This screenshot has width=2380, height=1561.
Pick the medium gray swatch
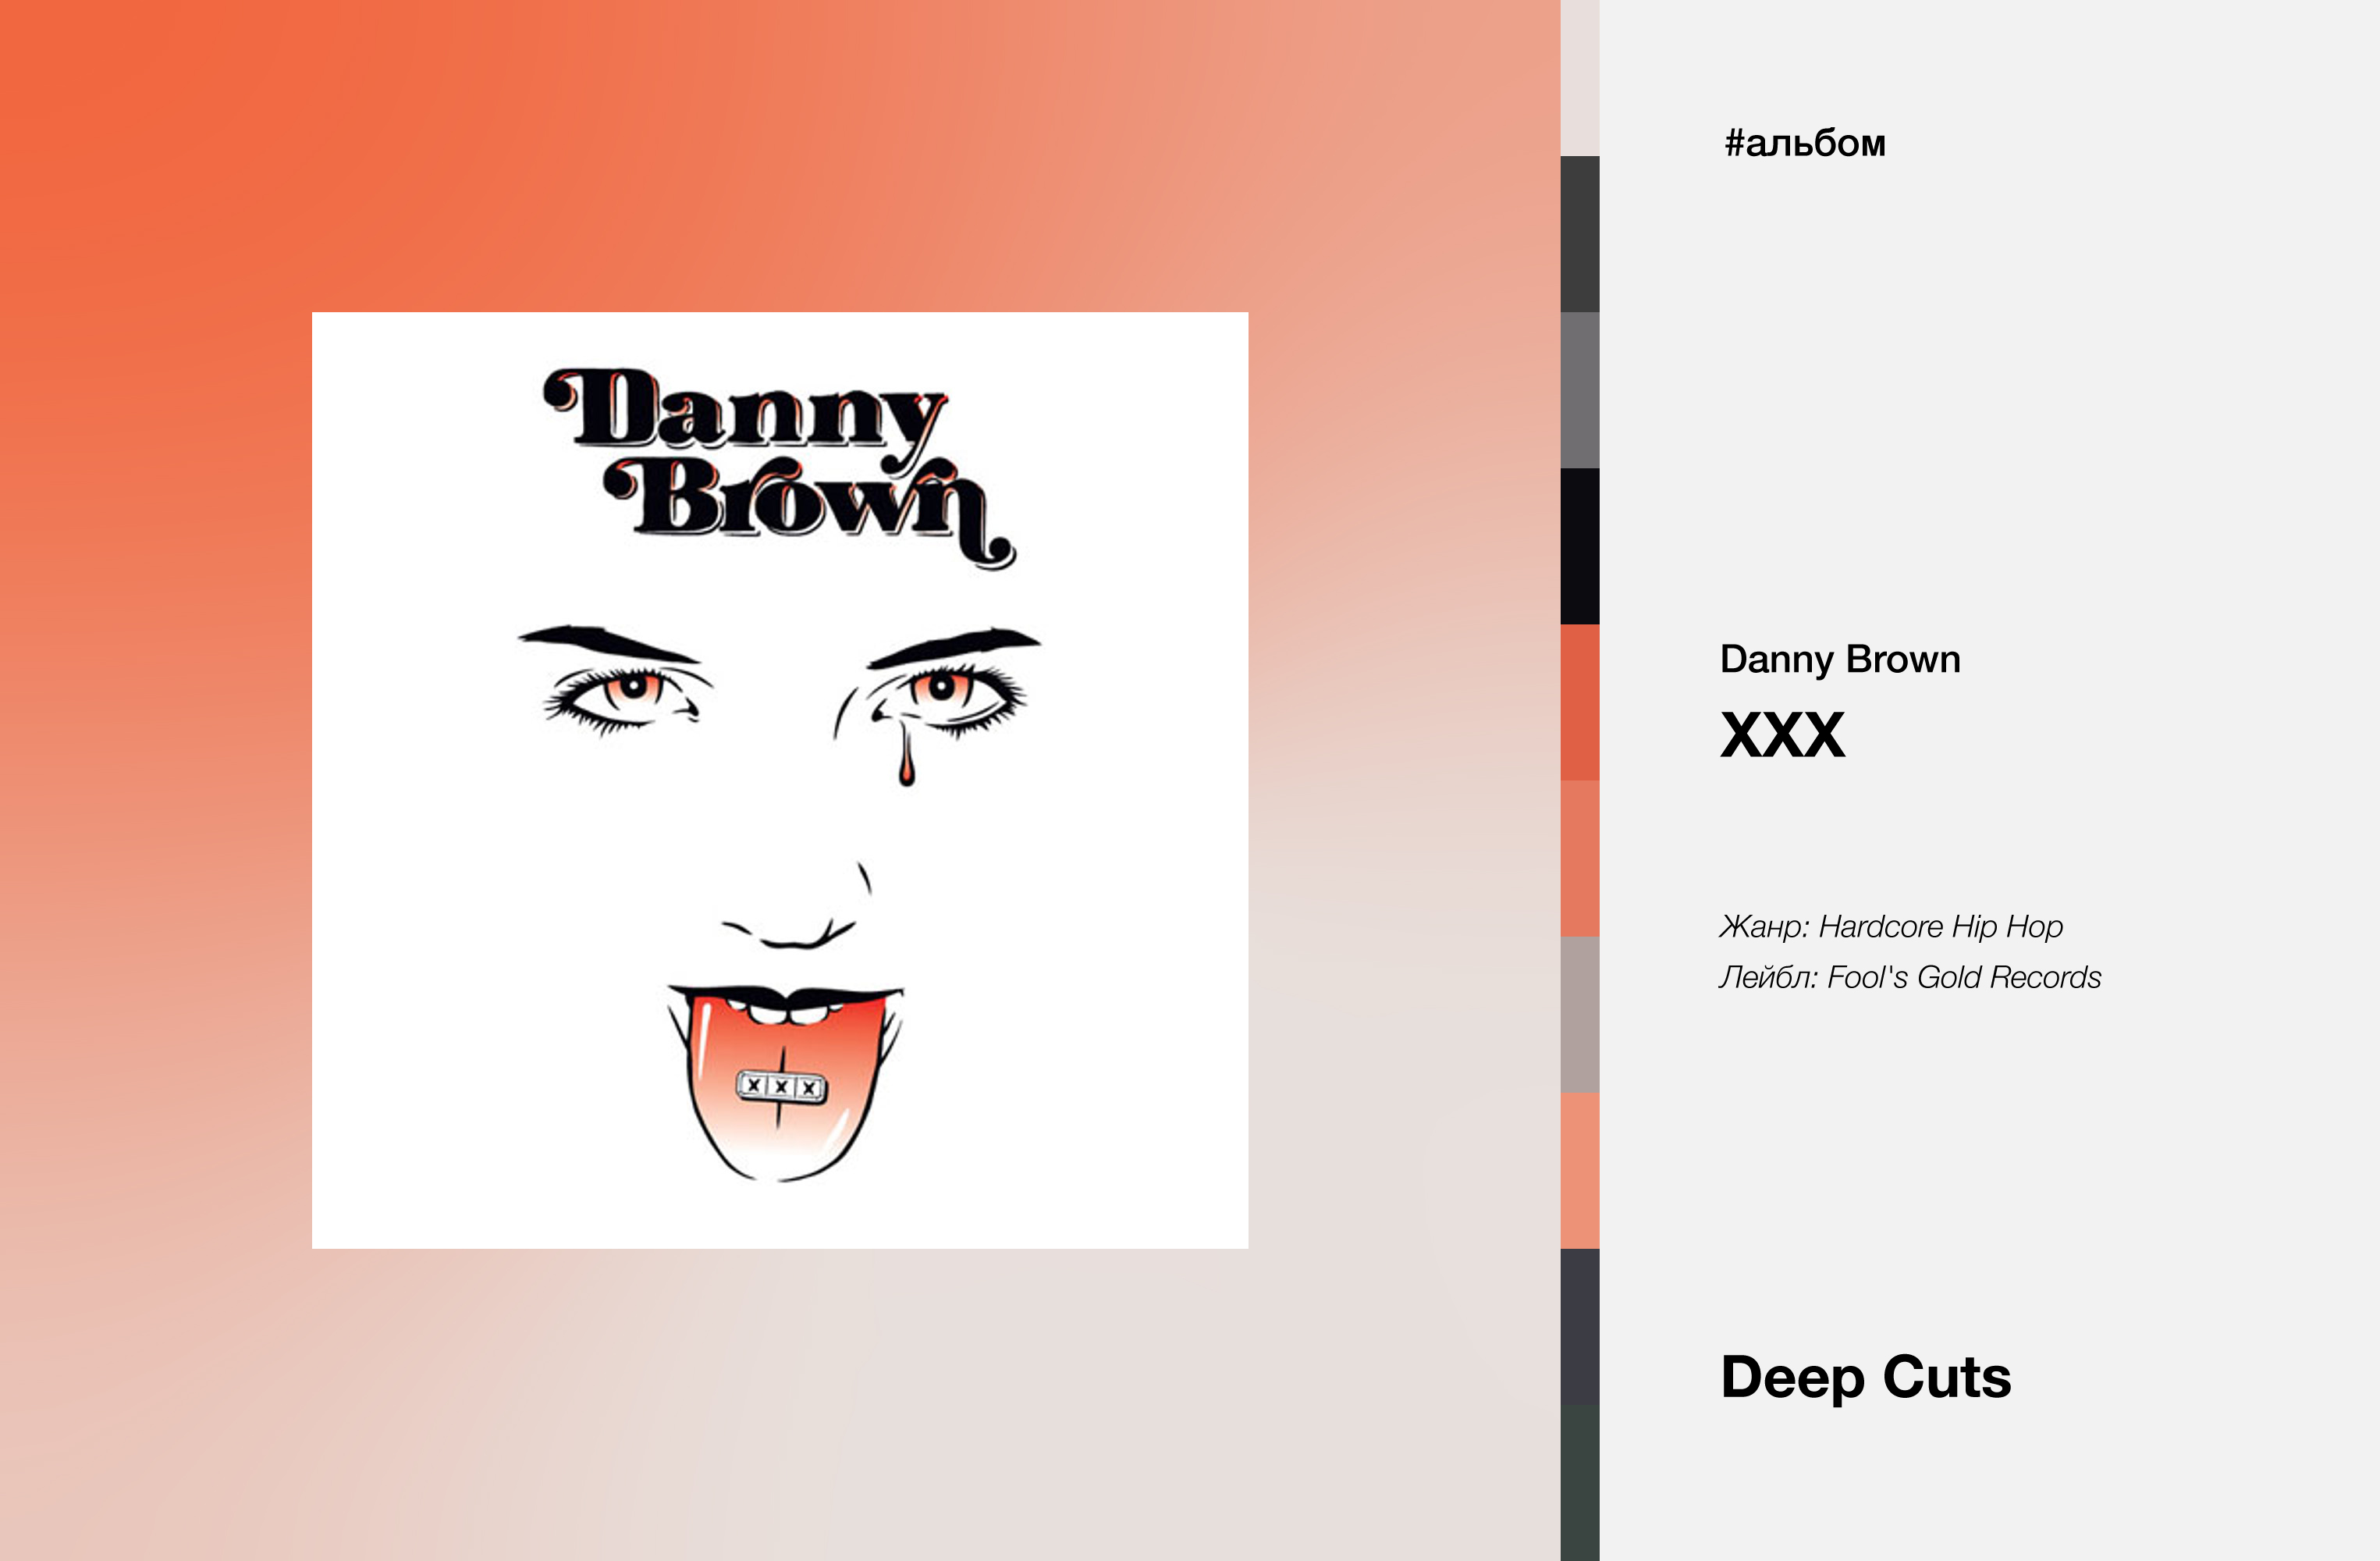[1580, 390]
